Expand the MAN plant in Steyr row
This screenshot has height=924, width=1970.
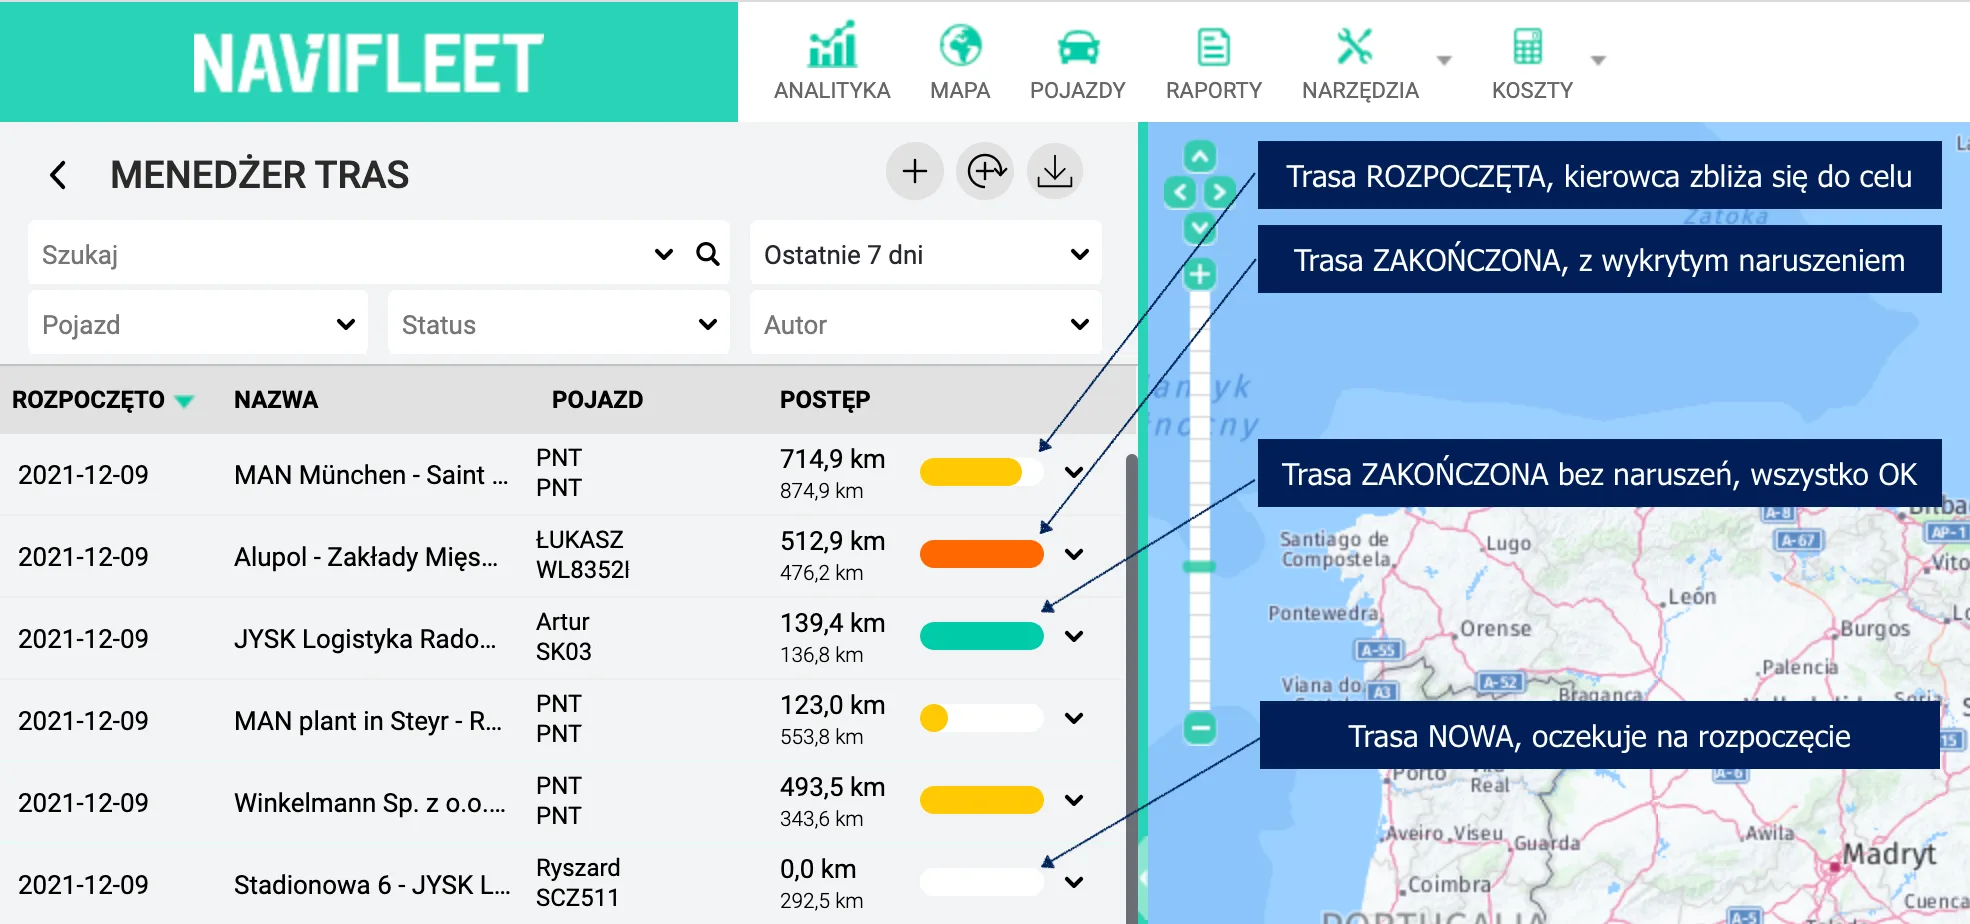click(1074, 718)
